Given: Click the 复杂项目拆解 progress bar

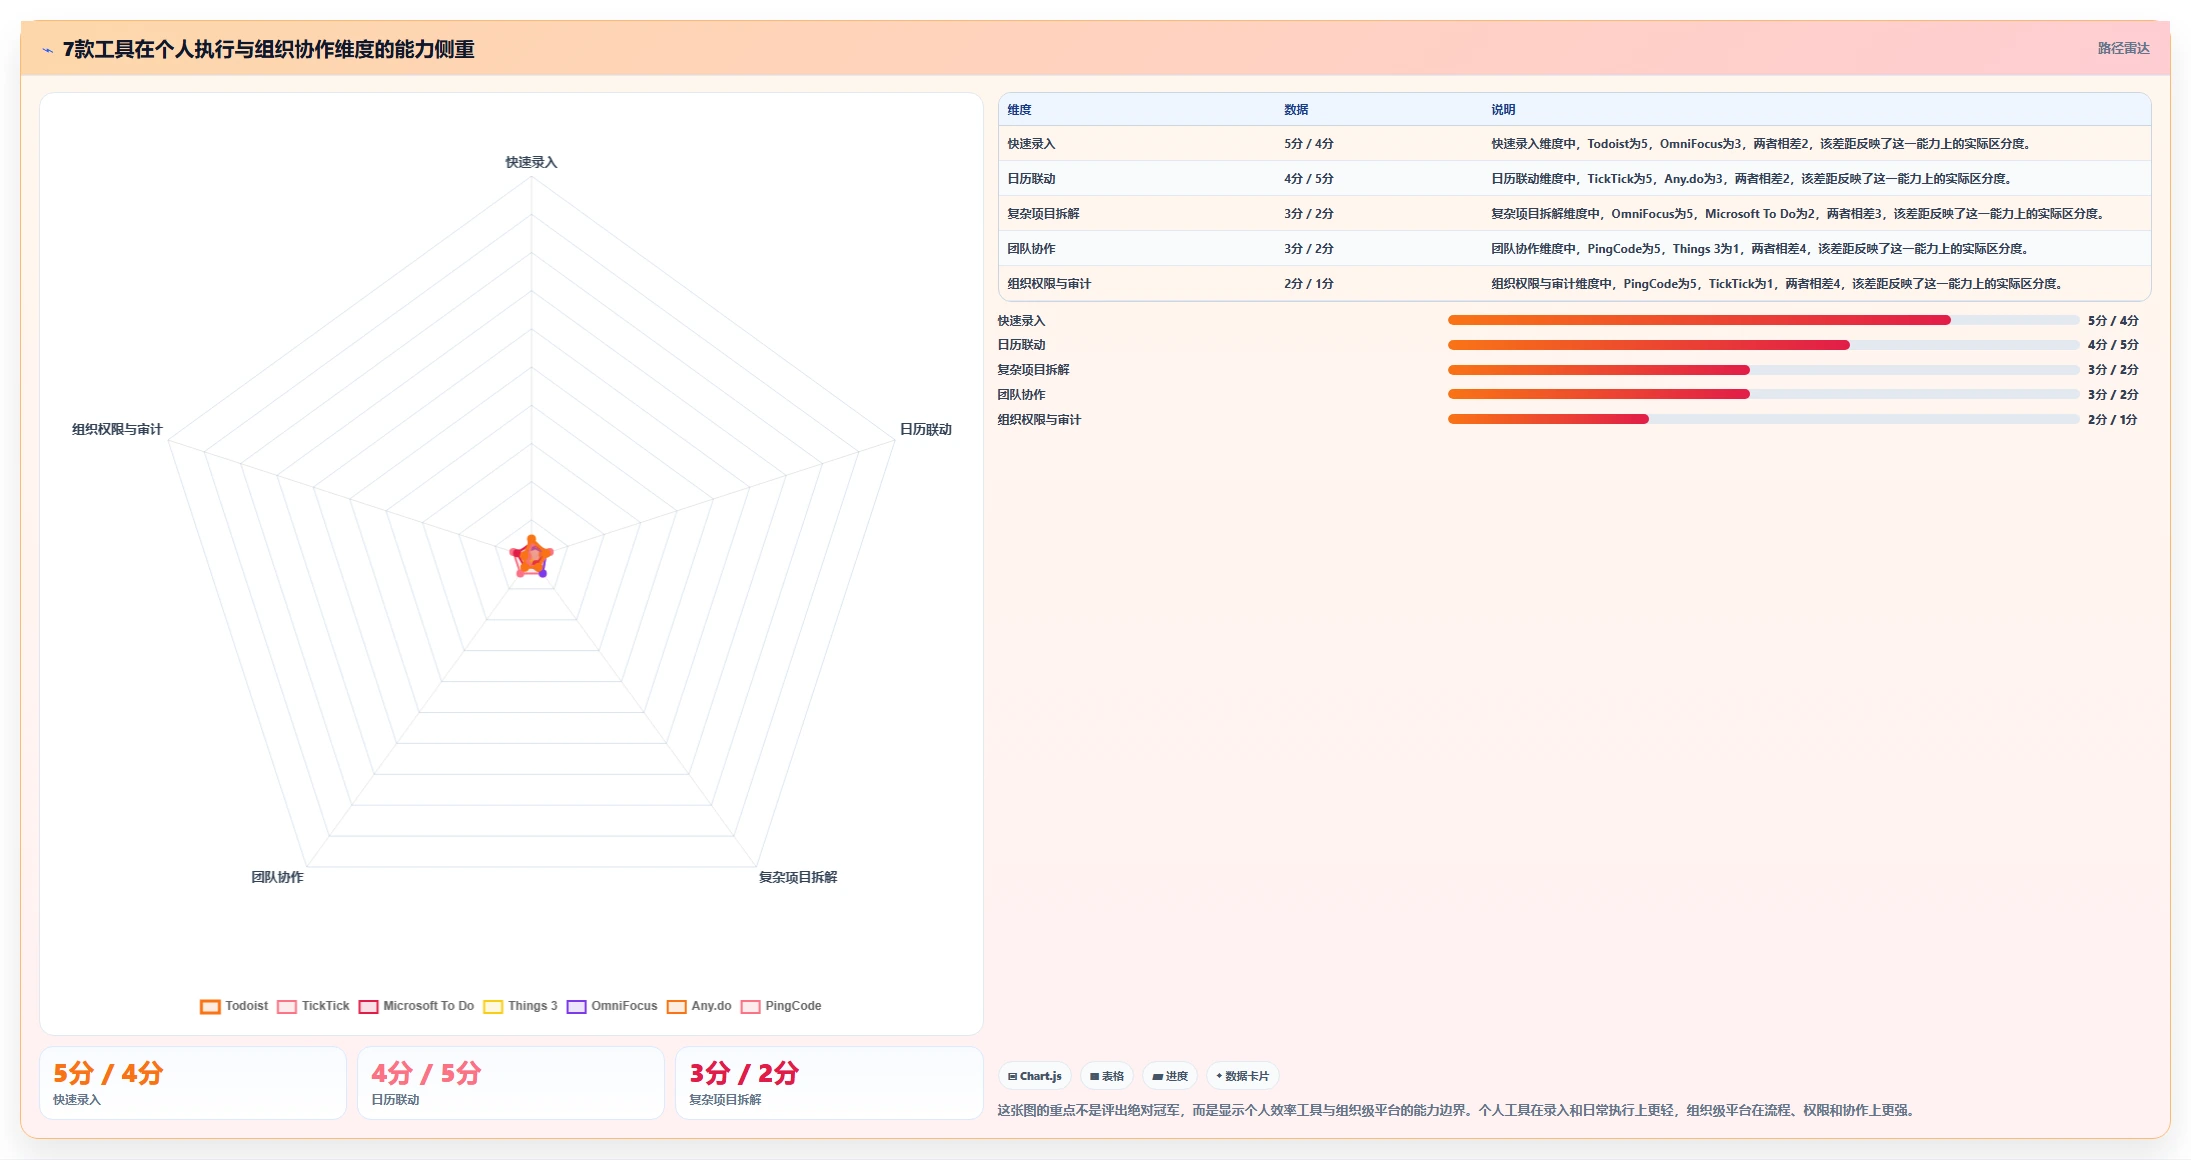Looking at the screenshot, I should point(1763,370).
